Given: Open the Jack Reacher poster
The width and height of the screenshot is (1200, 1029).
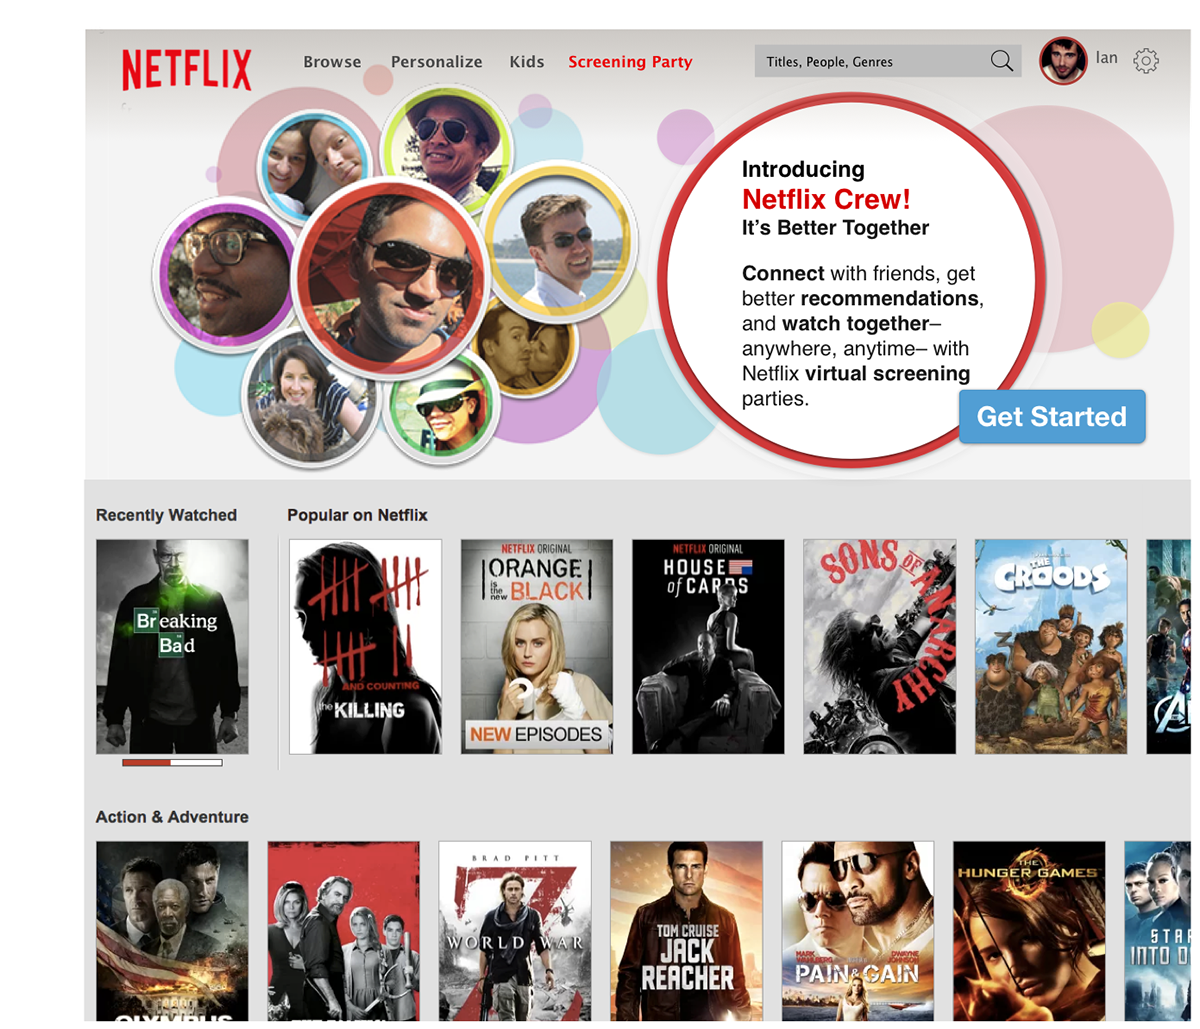Looking at the screenshot, I should [686, 931].
